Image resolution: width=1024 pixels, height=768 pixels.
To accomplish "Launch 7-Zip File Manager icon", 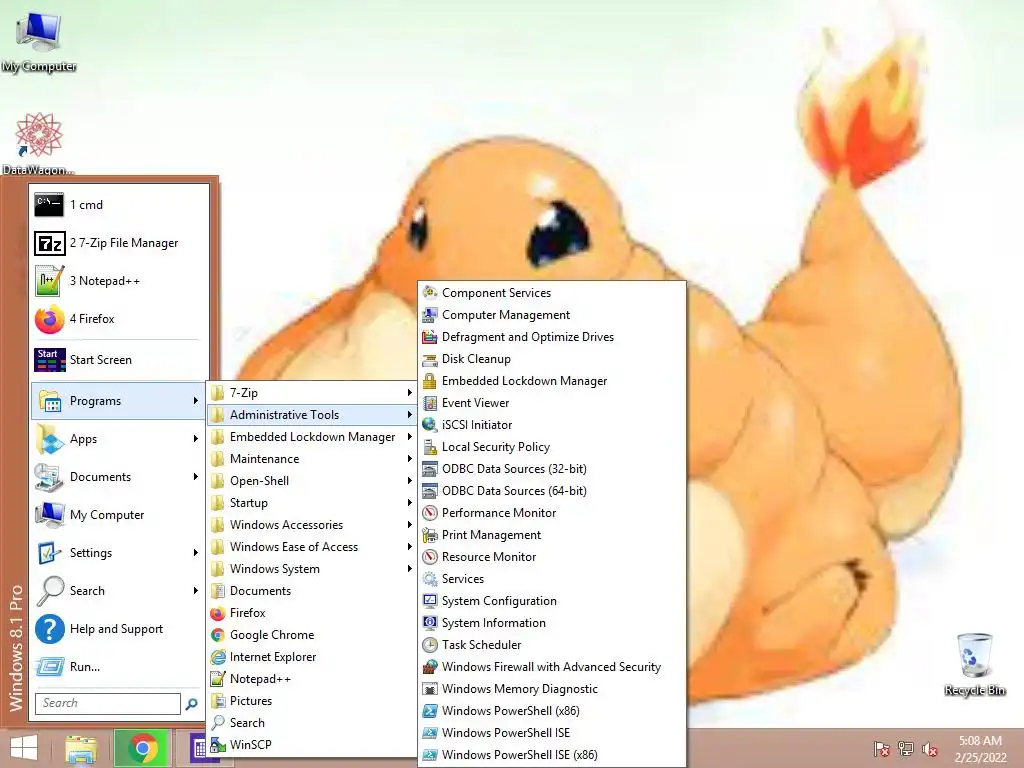I will tap(49, 243).
